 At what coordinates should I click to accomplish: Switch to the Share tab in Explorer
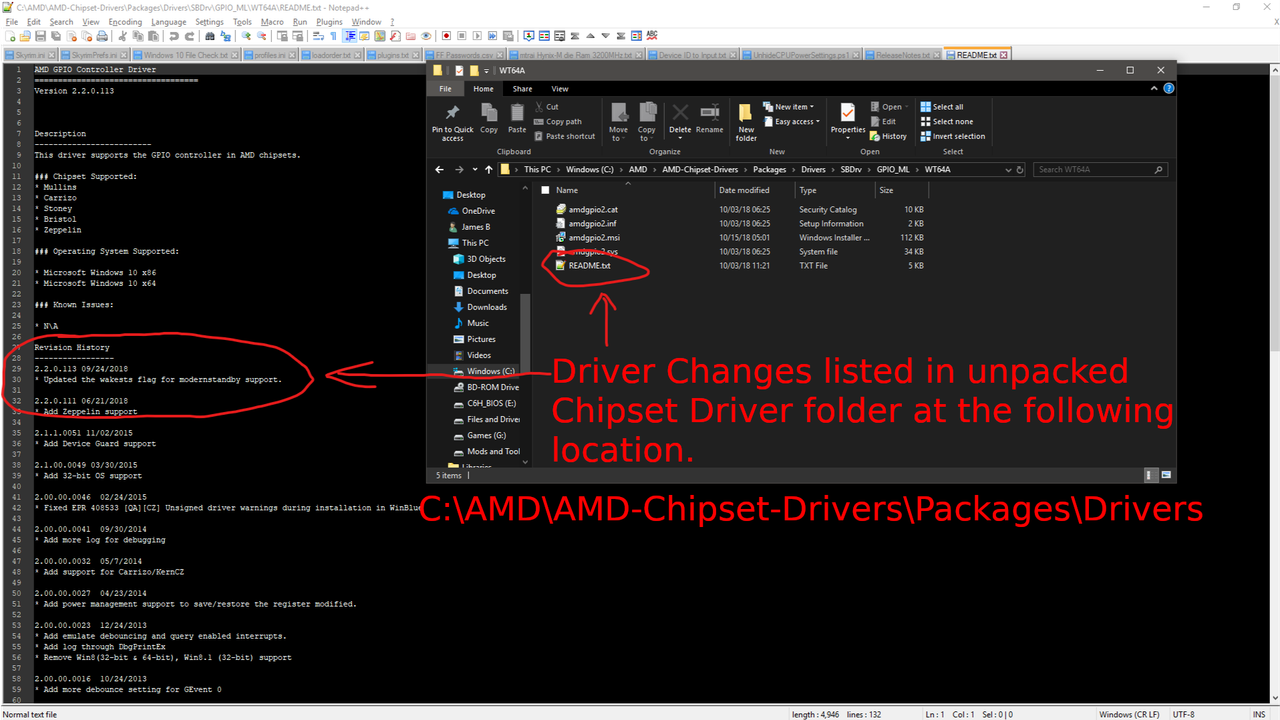pyautogui.click(x=522, y=89)
